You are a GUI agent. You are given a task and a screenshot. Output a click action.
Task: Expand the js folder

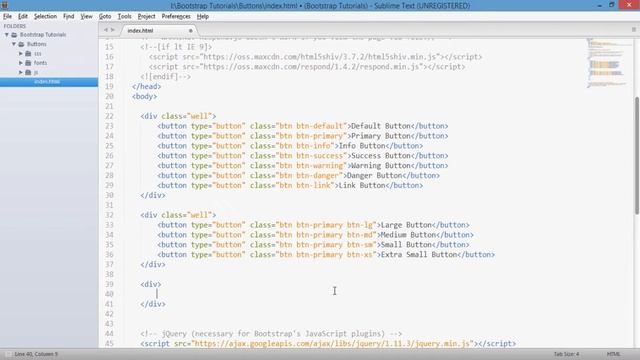pyautogui.click(x=20, y=72)
